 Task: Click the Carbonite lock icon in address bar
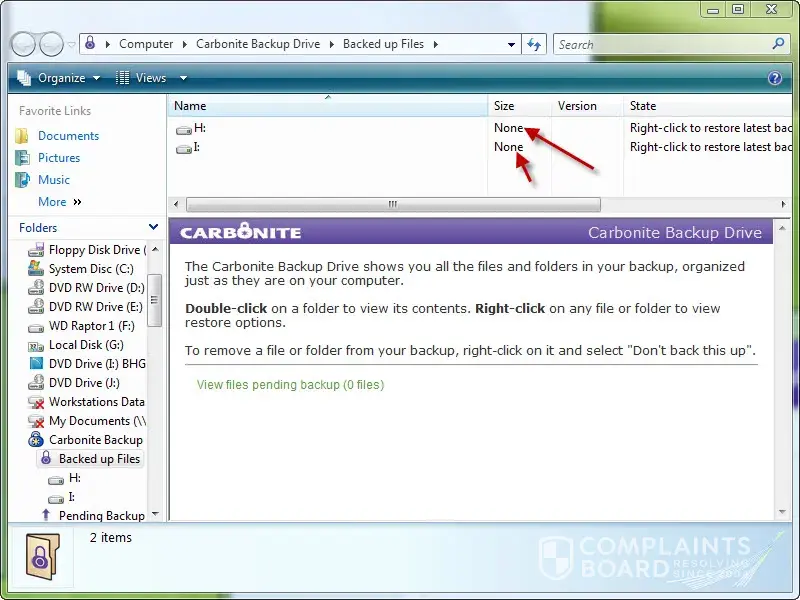(x=90, y=43)
